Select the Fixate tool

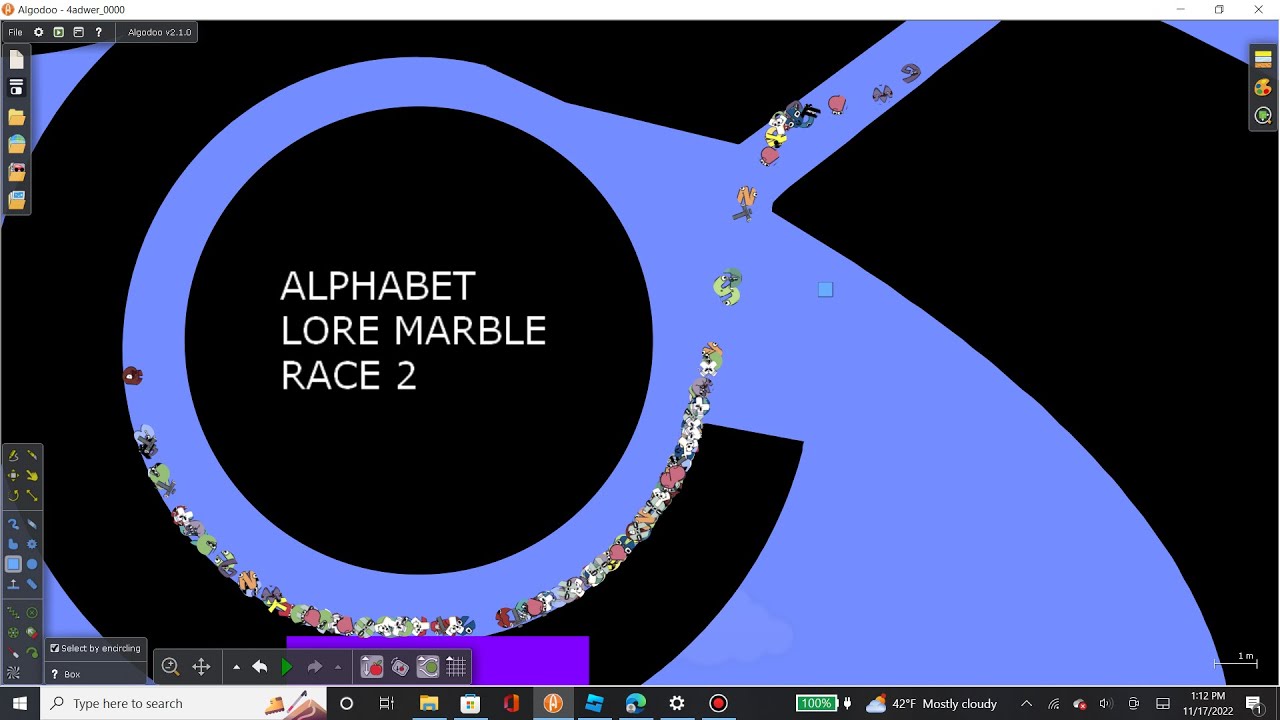(32, 612)
